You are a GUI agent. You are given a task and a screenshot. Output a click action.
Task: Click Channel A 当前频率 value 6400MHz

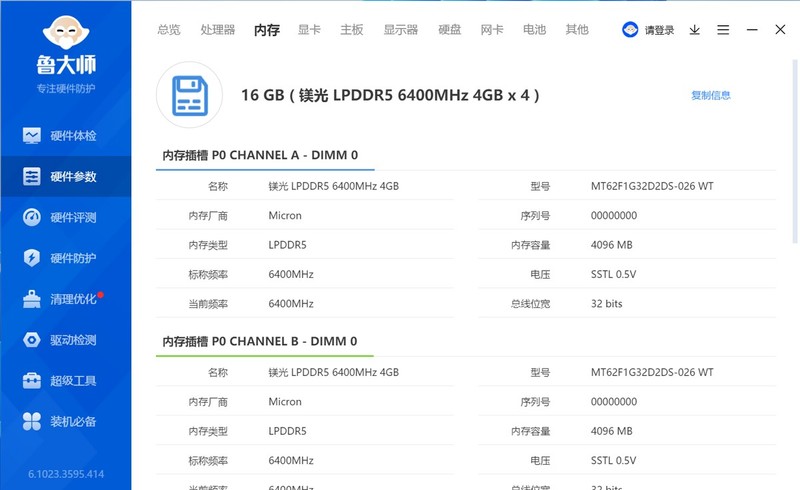pos(291,304)
